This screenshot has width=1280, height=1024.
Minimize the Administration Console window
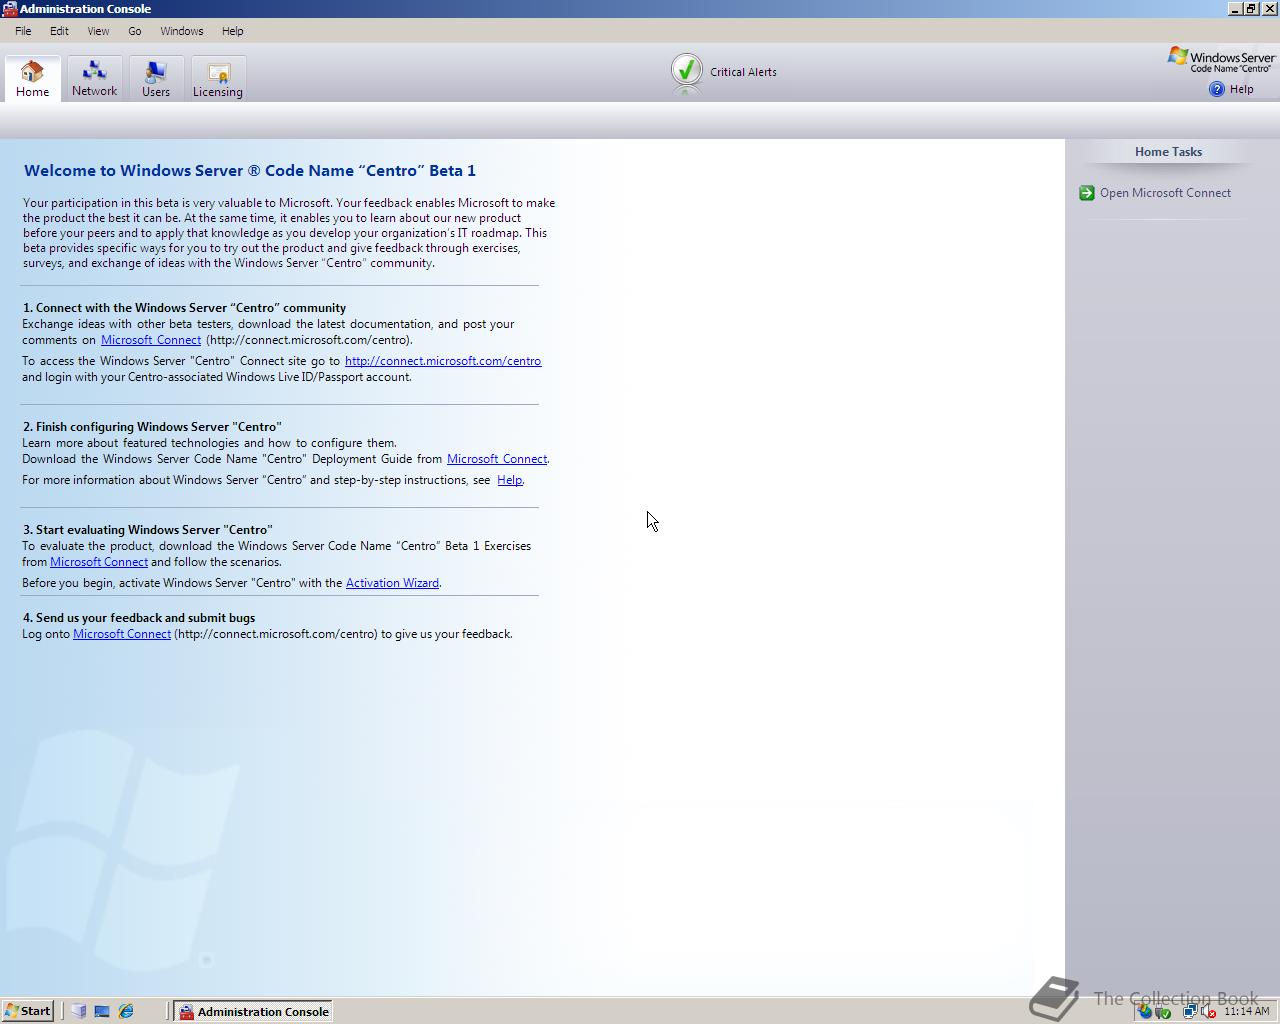pos(1235,9)
